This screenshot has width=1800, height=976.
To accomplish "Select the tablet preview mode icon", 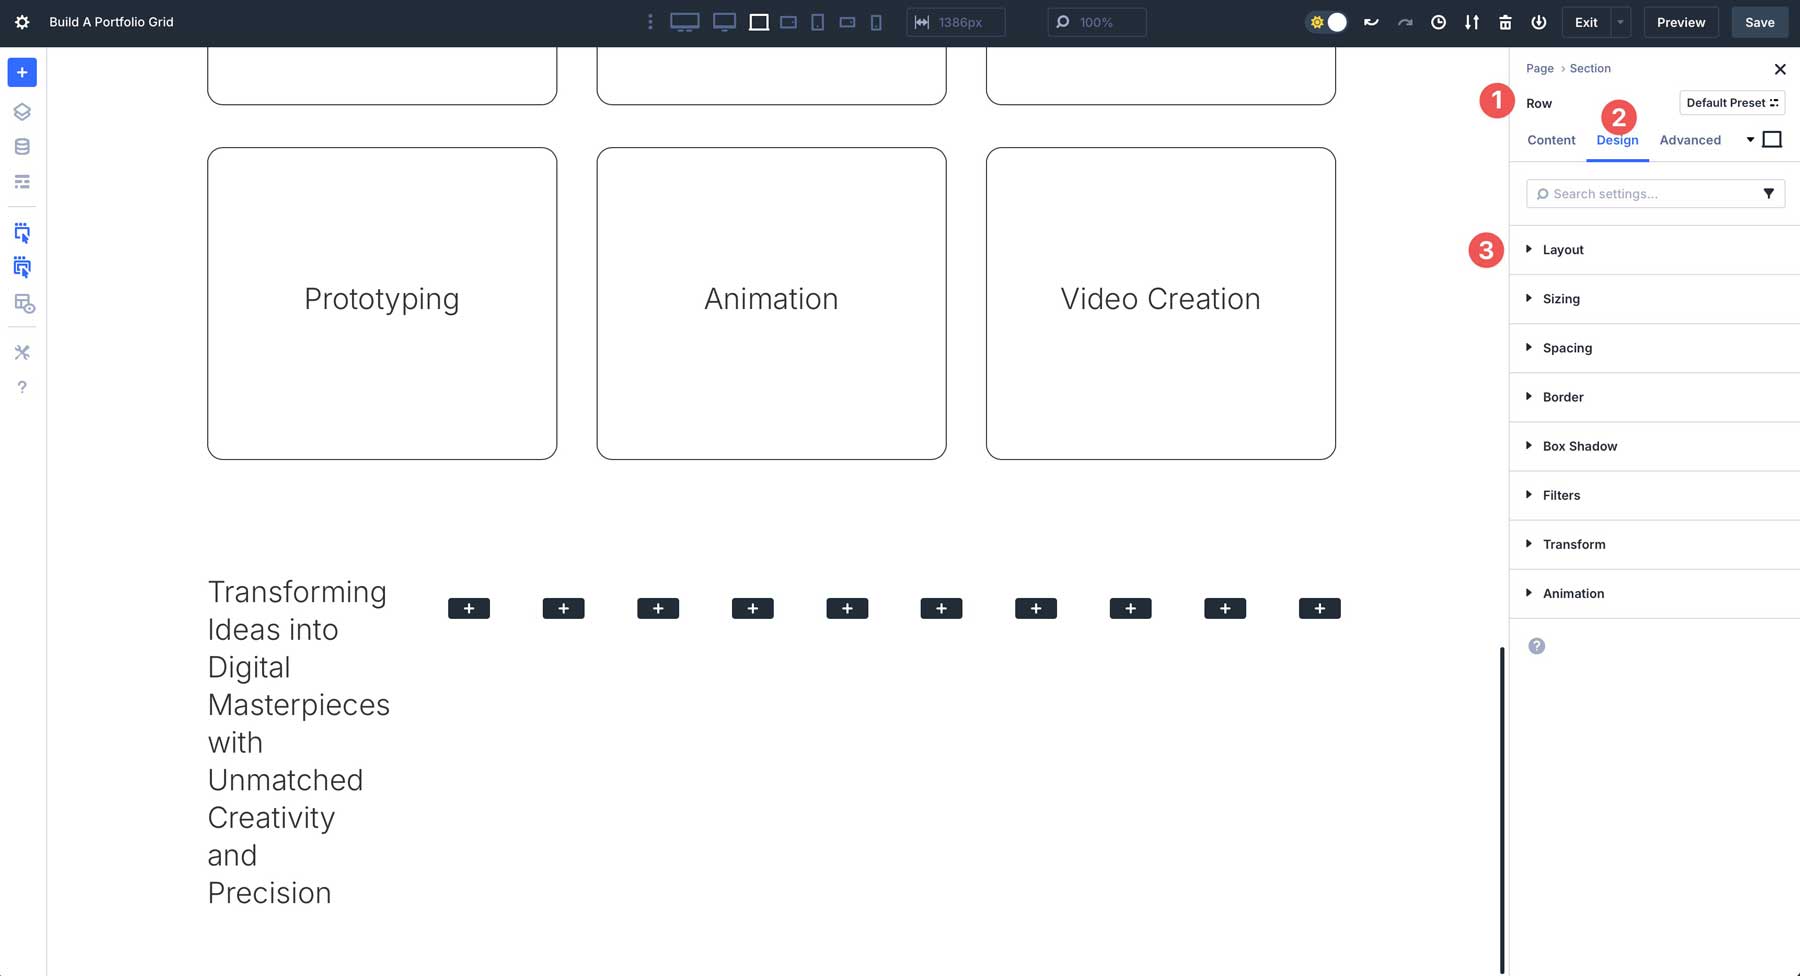I will [x=818, y=21].
